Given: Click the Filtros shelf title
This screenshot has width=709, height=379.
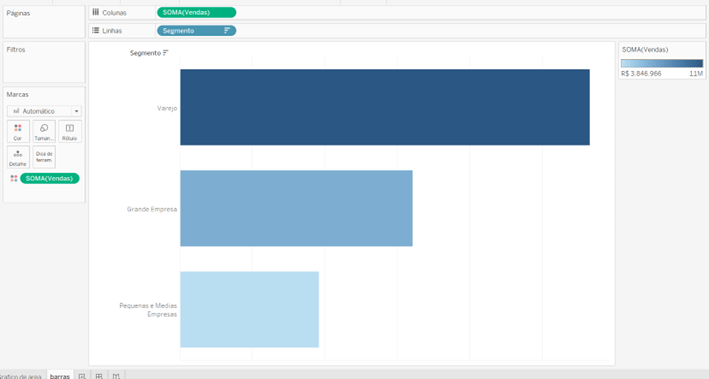Looking at the screenshot, I should coord(16,50).
